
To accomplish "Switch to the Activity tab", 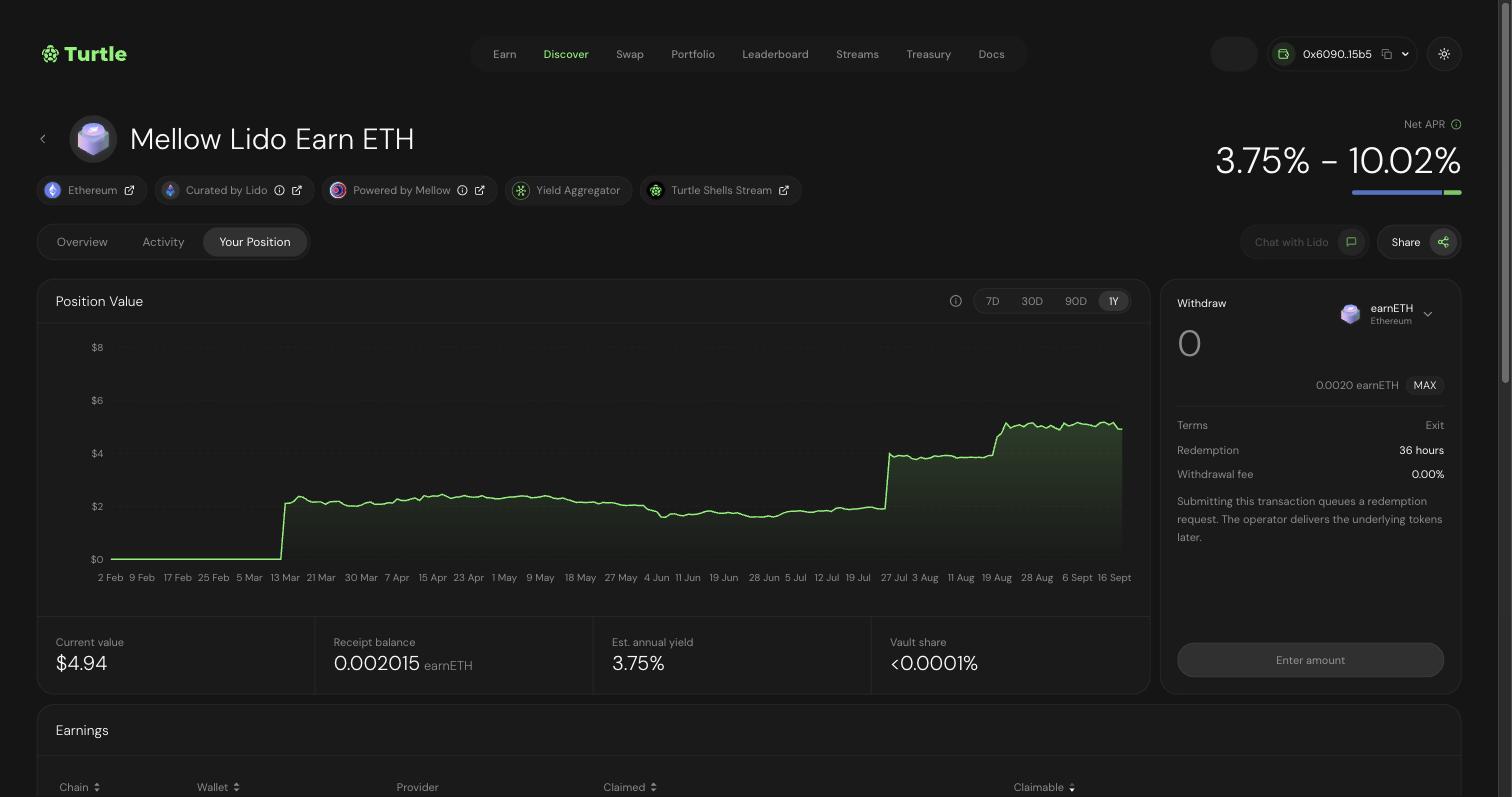I will 163,242.
